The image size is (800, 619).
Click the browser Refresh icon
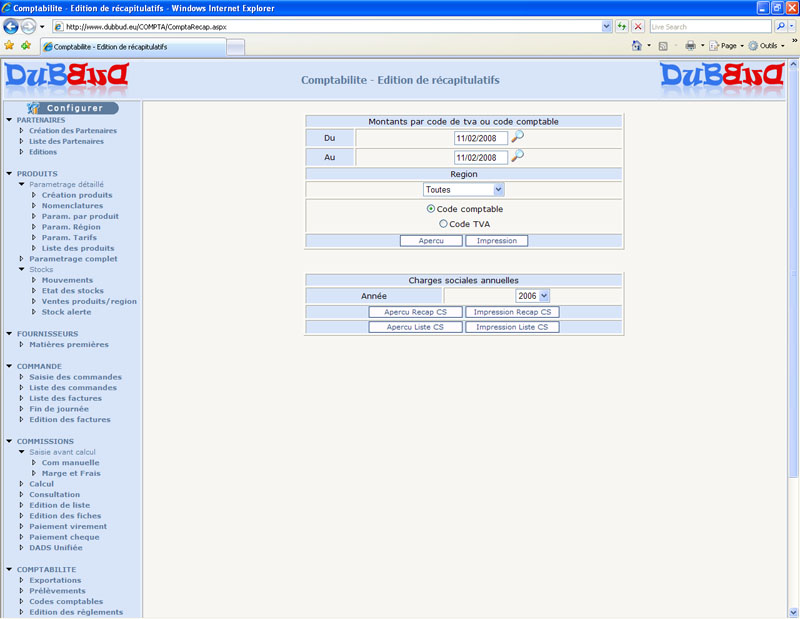click(x=622, y=26)
